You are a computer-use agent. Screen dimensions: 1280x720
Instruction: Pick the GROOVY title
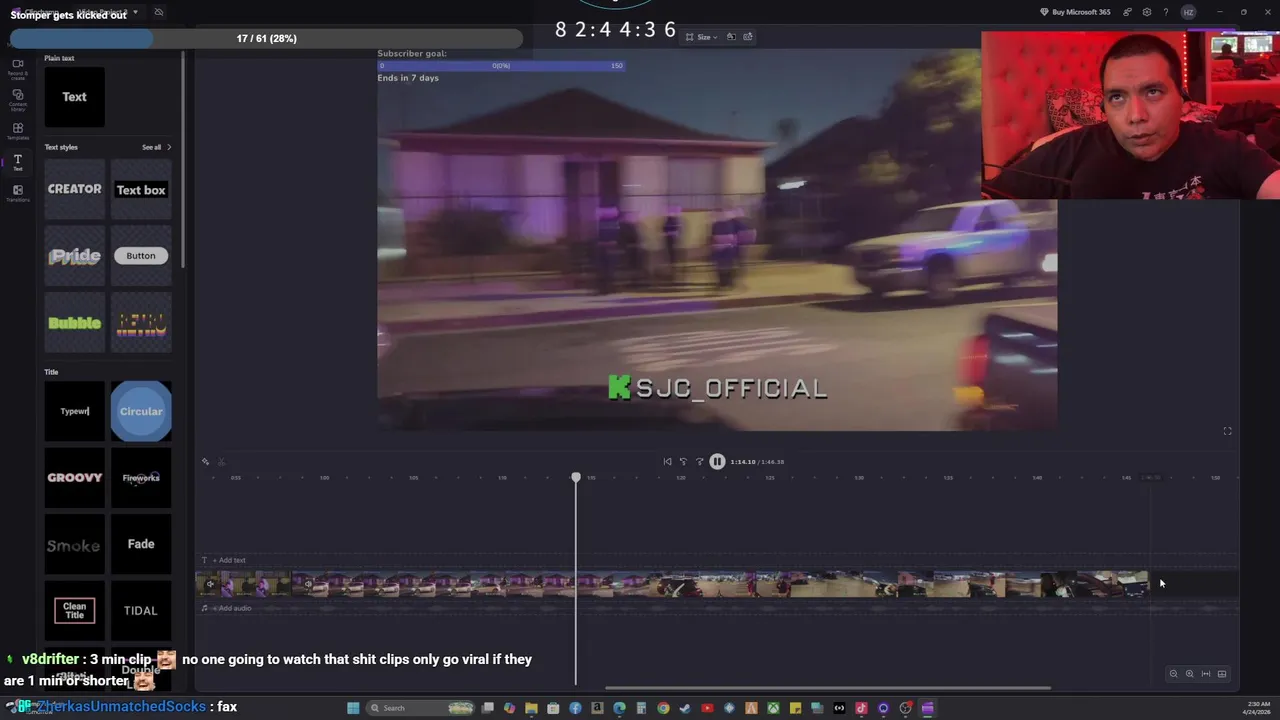point(74,478)
